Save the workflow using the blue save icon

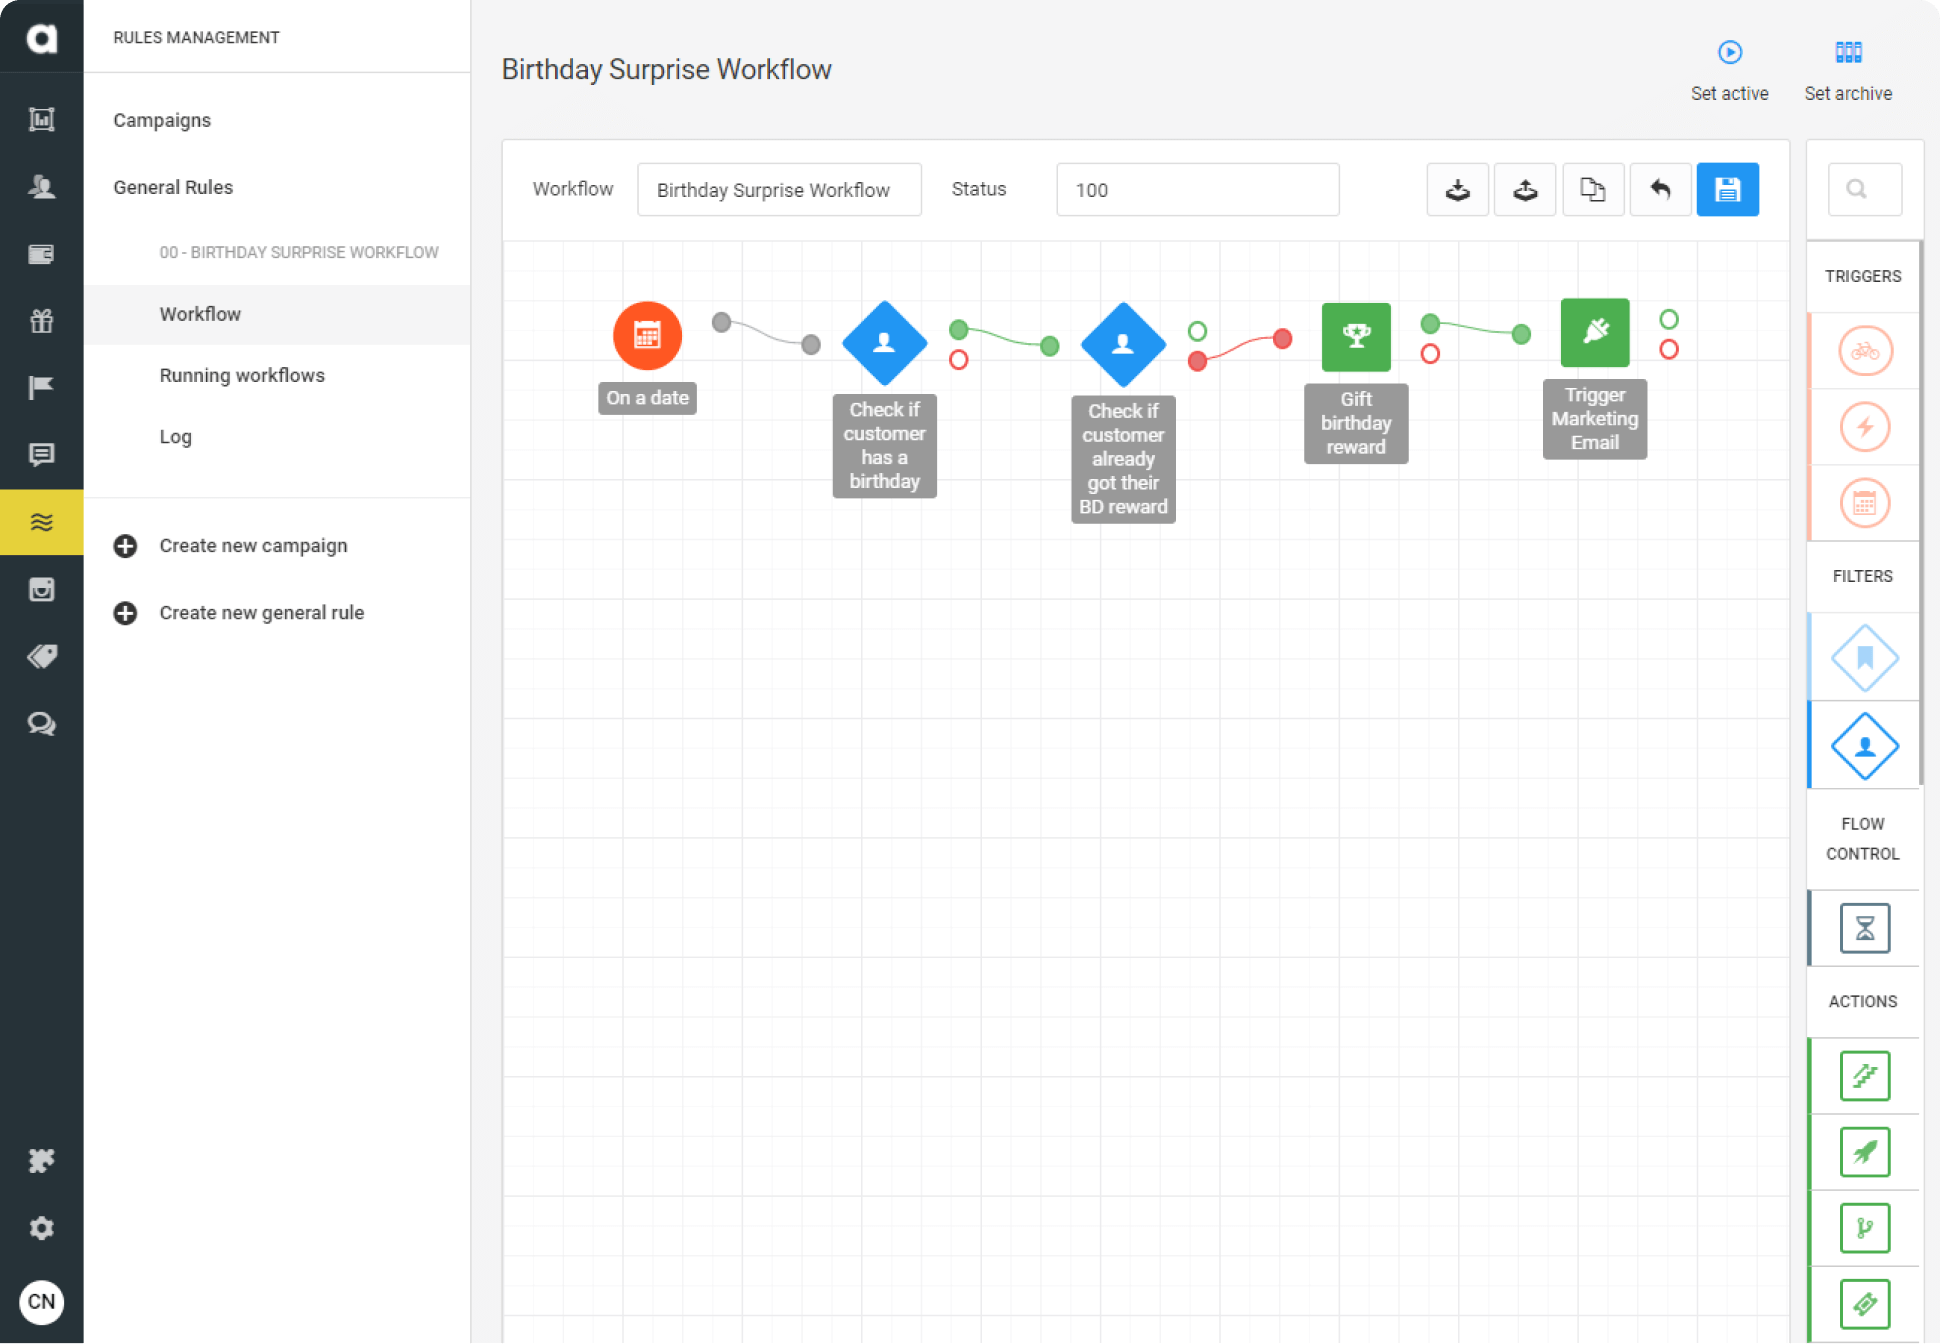click(1727, 189)
